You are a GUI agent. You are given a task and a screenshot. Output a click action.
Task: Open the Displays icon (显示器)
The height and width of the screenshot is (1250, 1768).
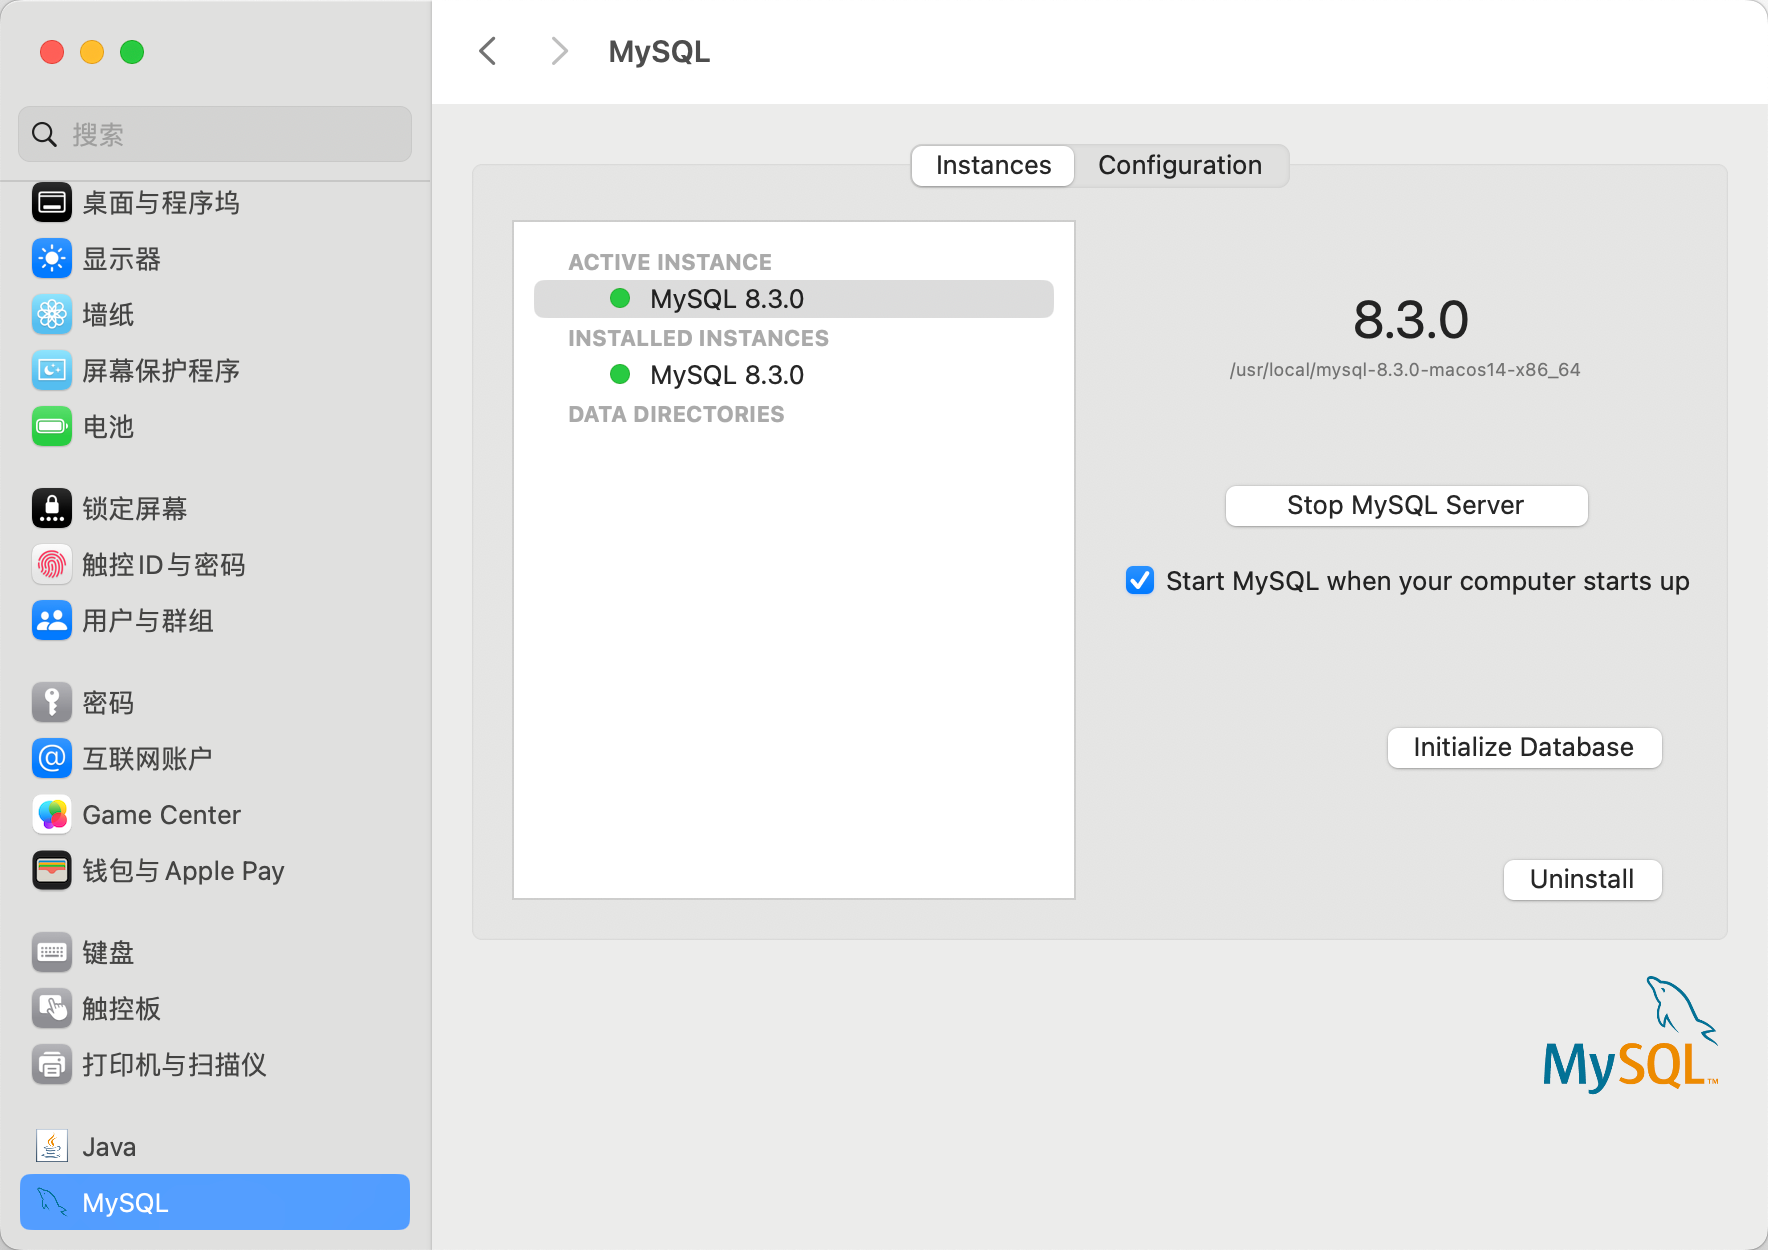point(52,259)
